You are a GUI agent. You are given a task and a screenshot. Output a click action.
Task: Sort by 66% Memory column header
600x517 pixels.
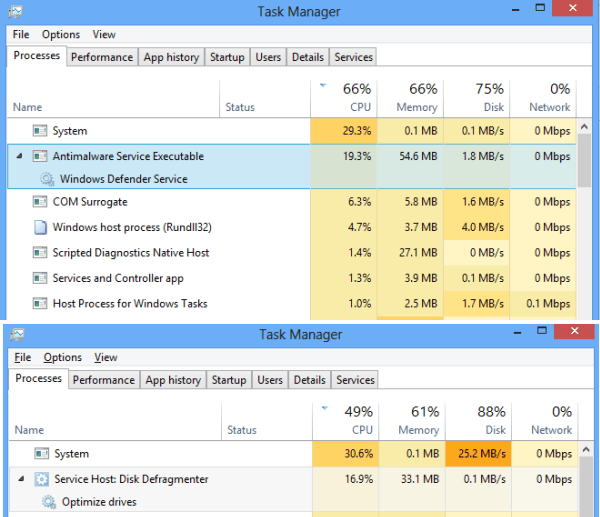pyautogui.click(x=410, y=99)
